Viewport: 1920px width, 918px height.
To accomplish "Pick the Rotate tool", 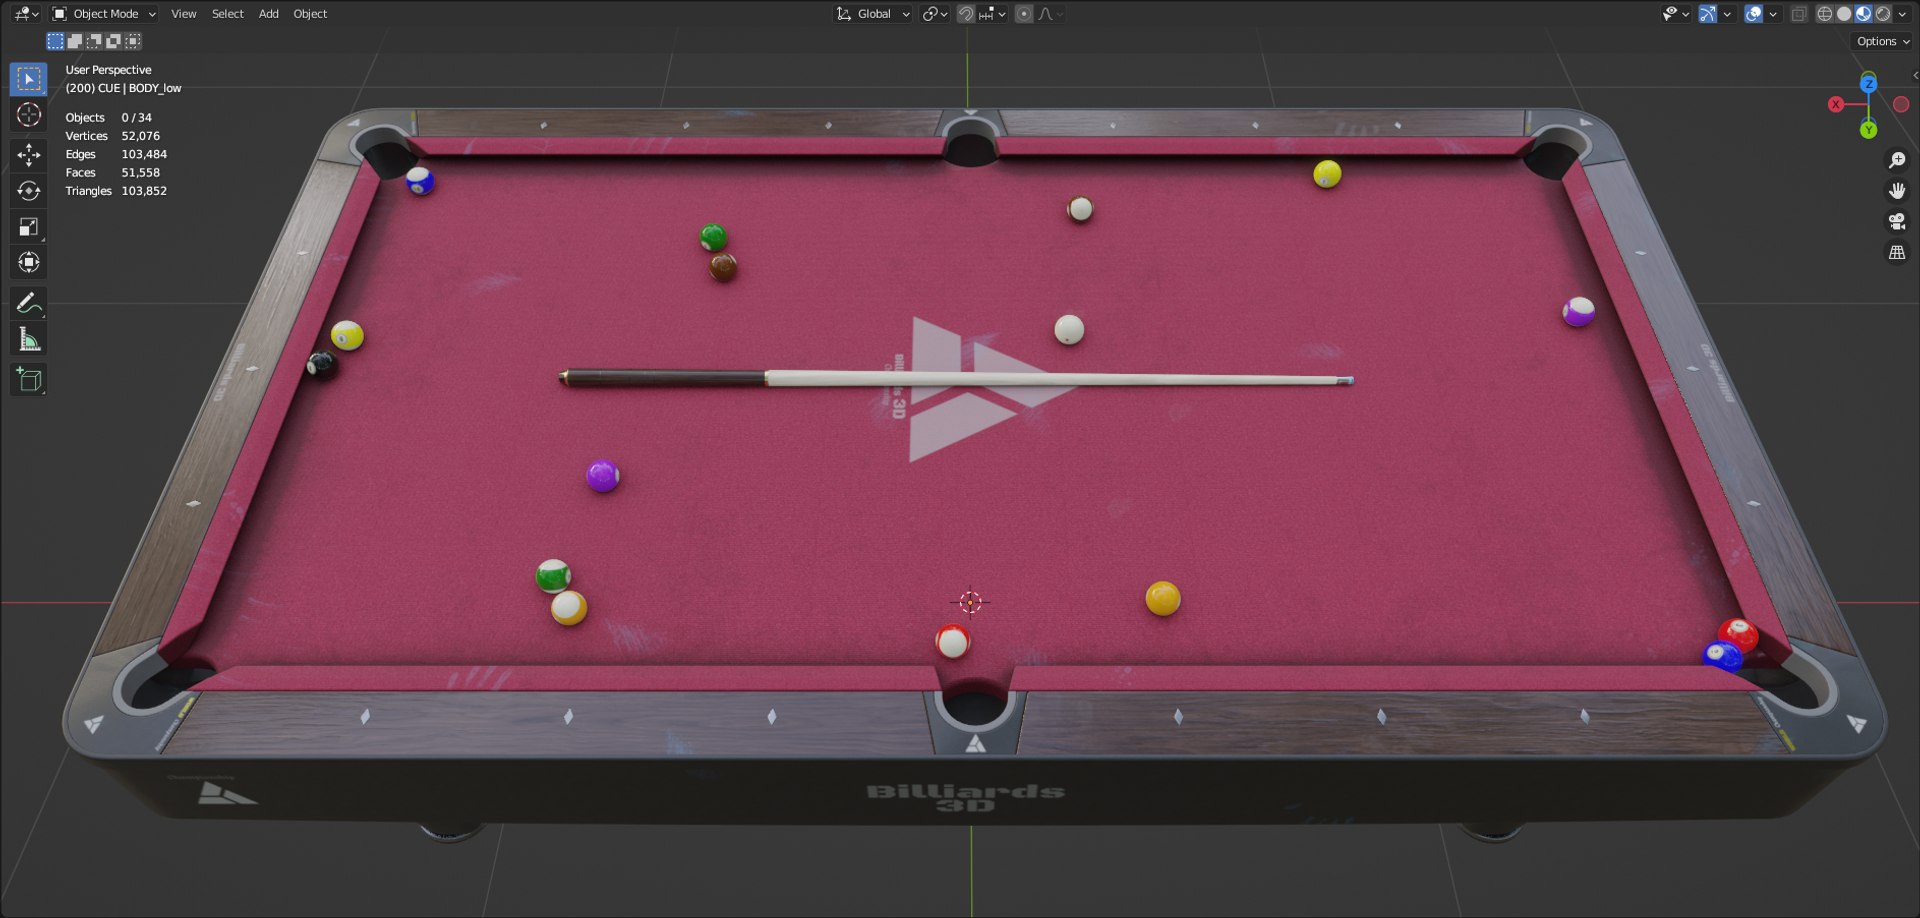I will [x=28, y=190].
